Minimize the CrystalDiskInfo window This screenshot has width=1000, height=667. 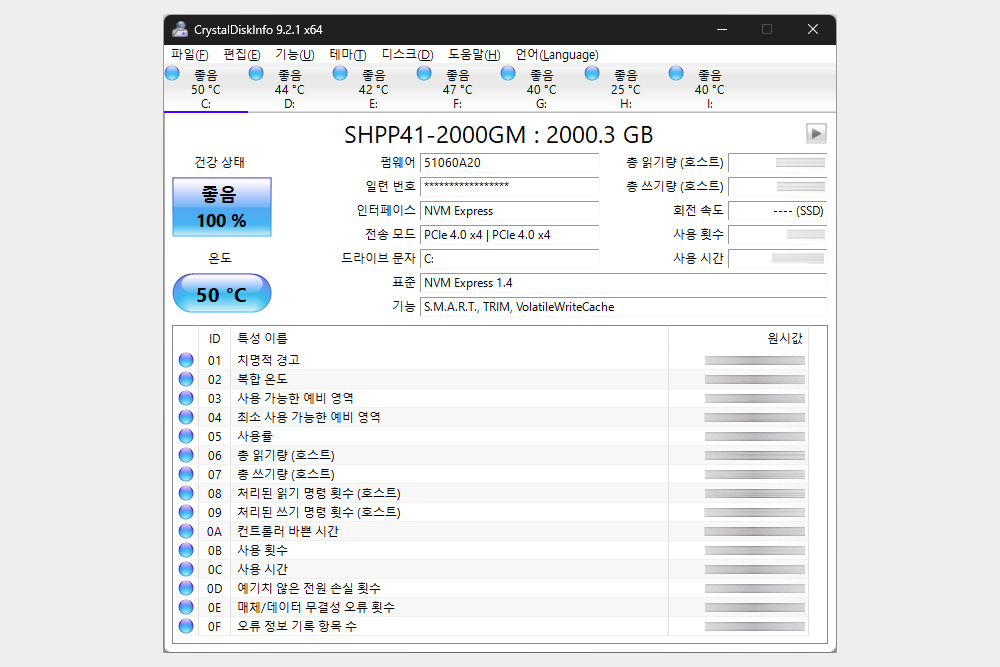pyautogui.click(x=722, y=29)
